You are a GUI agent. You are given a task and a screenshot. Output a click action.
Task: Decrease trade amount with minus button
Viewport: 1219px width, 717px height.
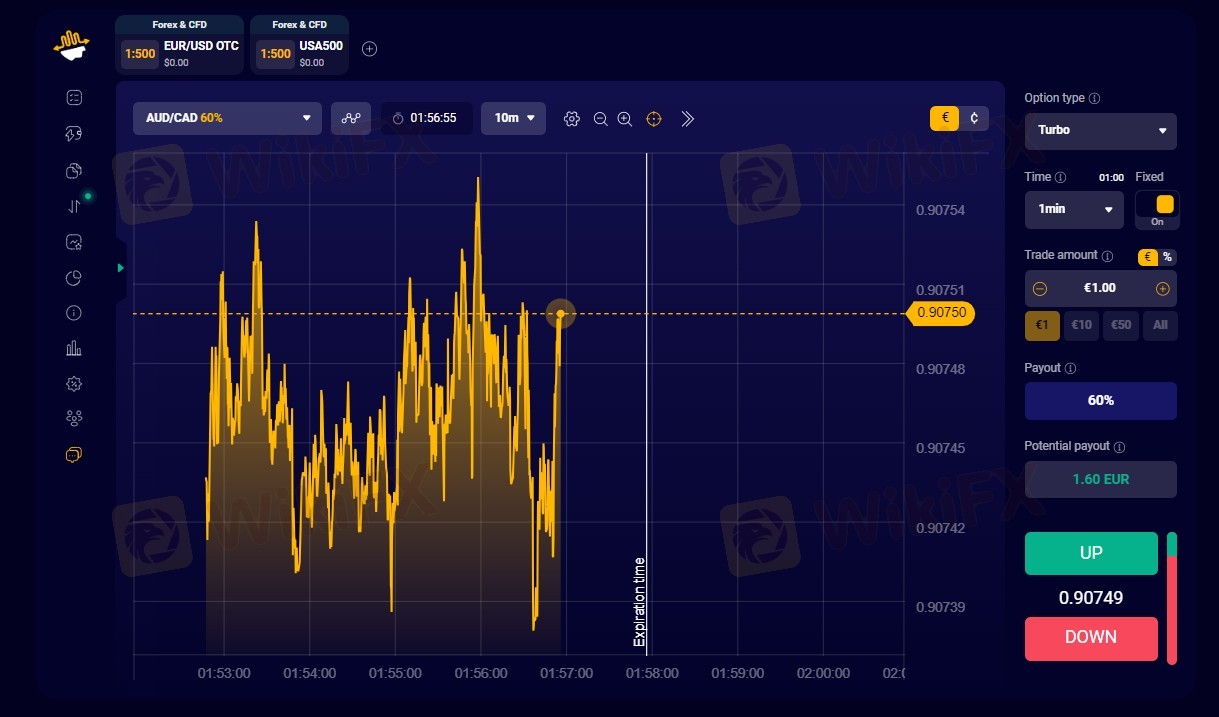[1039, 288]
